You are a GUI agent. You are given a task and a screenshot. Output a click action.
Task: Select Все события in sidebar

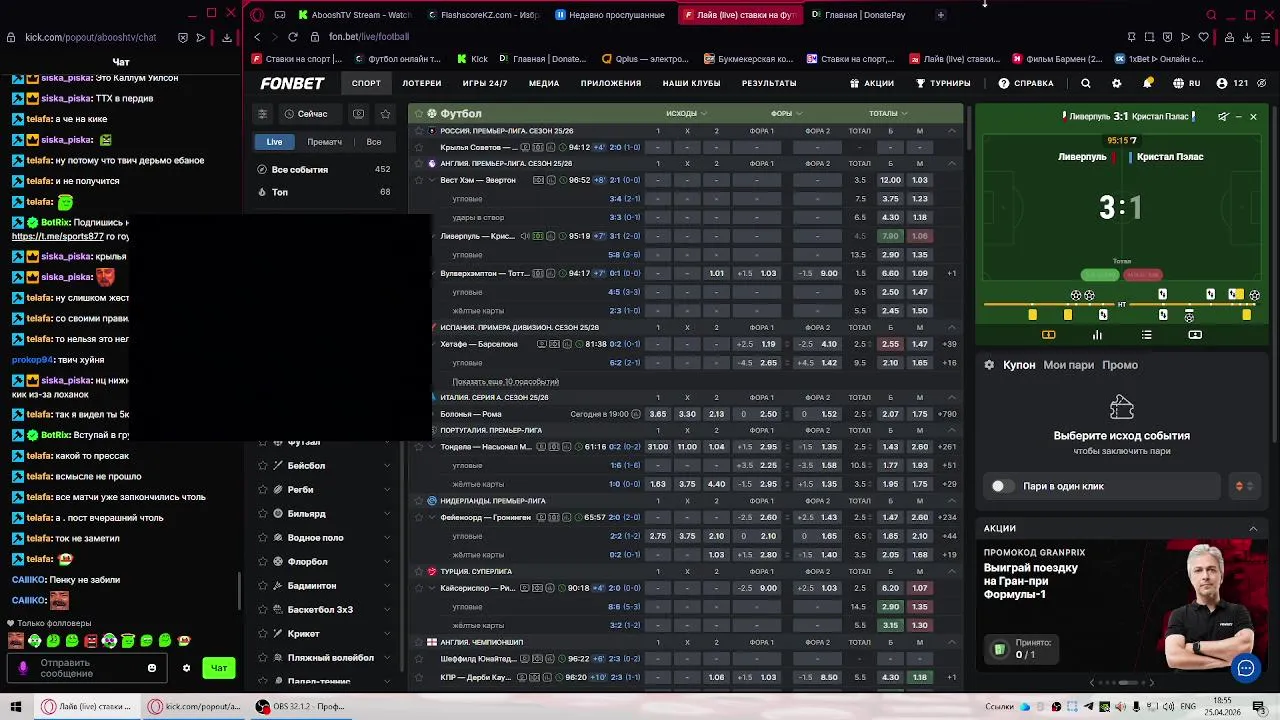click(324, 170)
